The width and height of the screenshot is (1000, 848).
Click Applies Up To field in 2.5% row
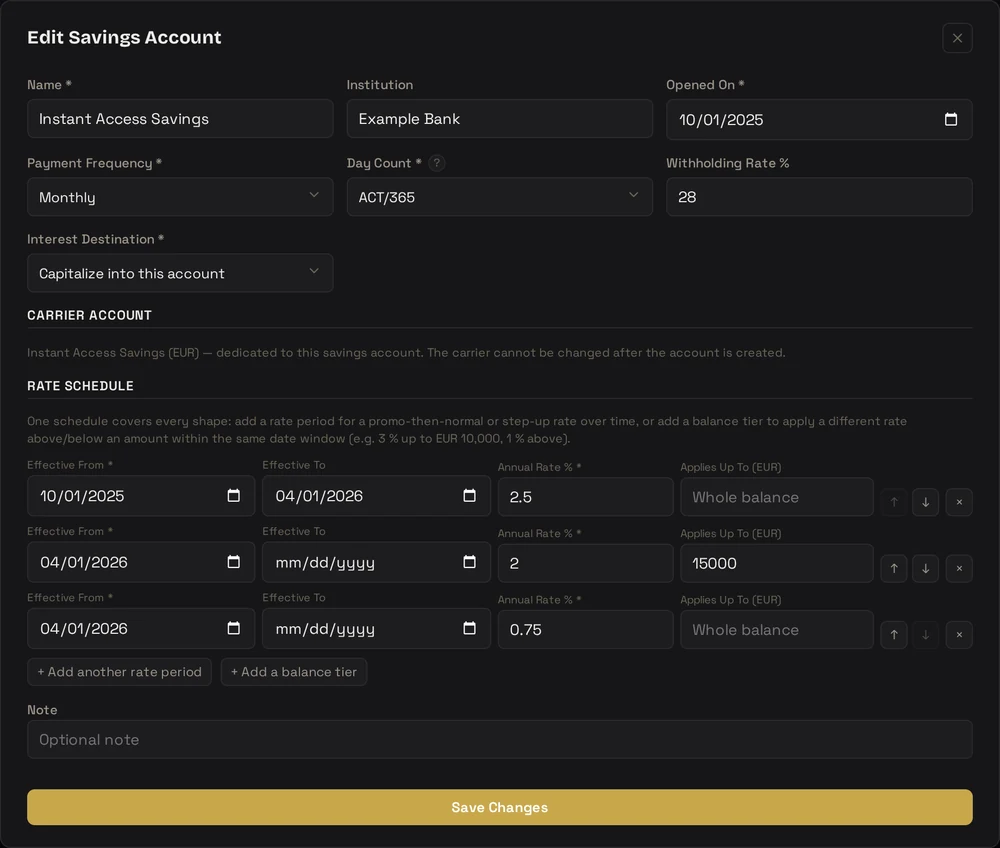coord(776,497)
